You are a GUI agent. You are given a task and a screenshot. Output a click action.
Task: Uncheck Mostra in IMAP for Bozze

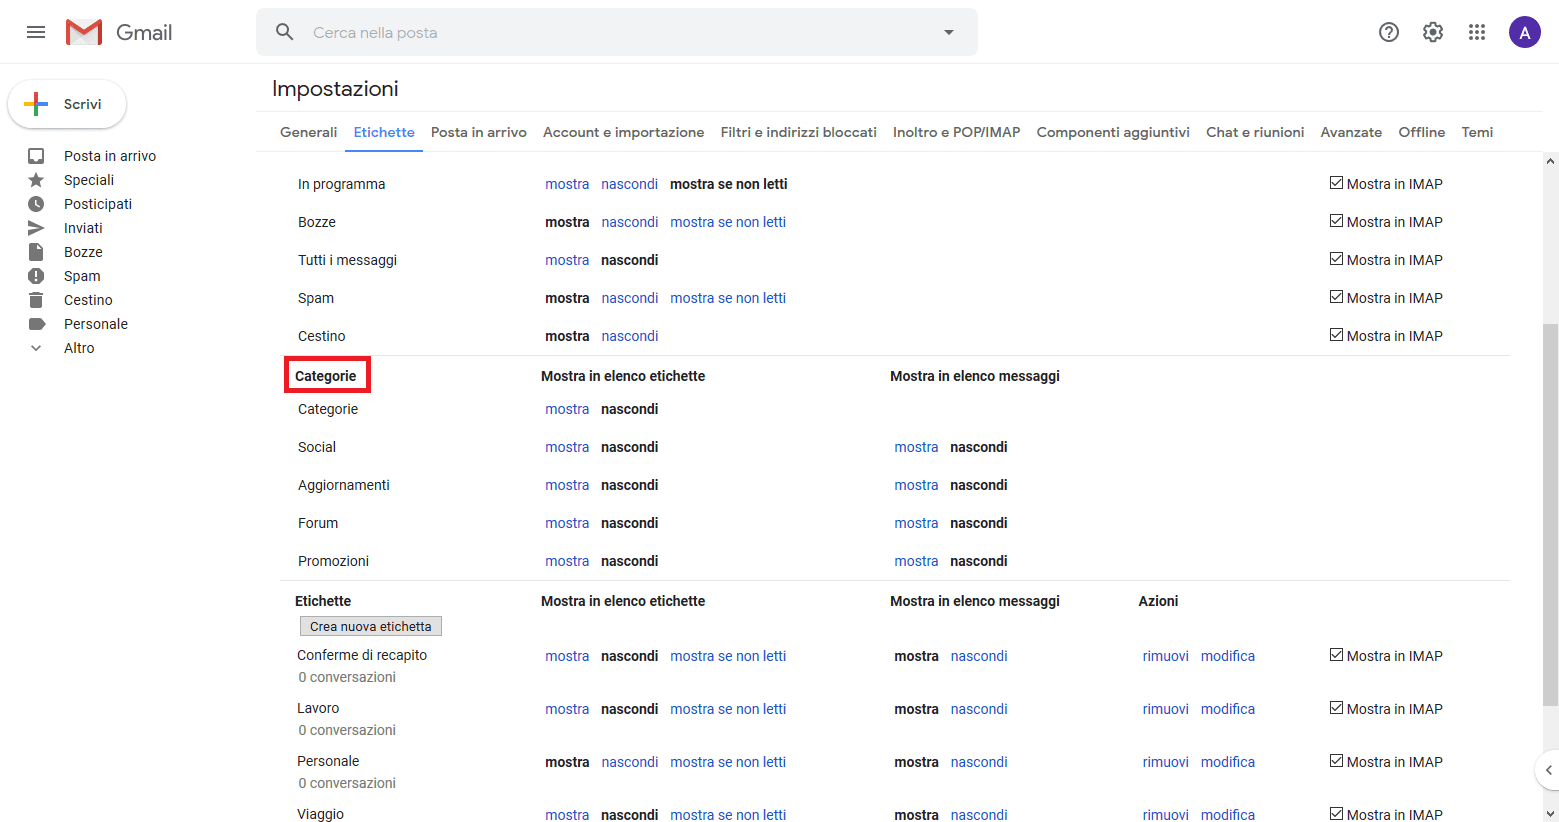click(x=1336, y=221)
